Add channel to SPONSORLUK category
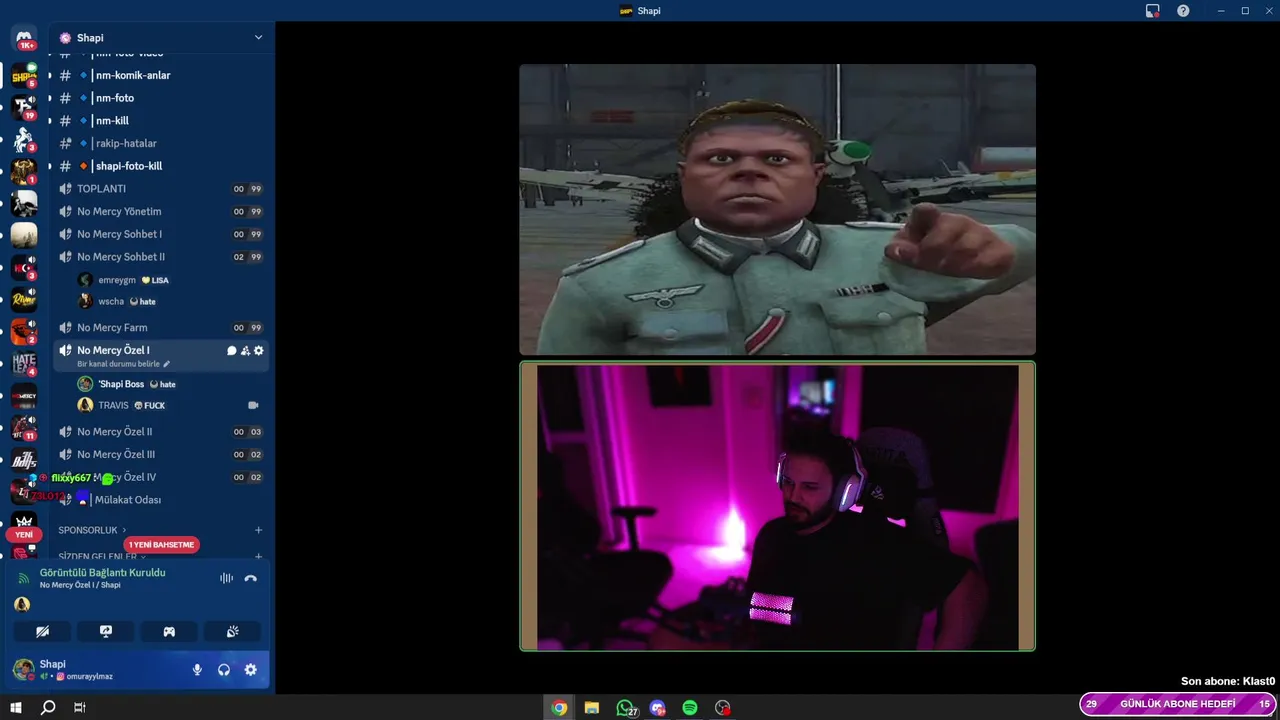 [x=258, y=530]
